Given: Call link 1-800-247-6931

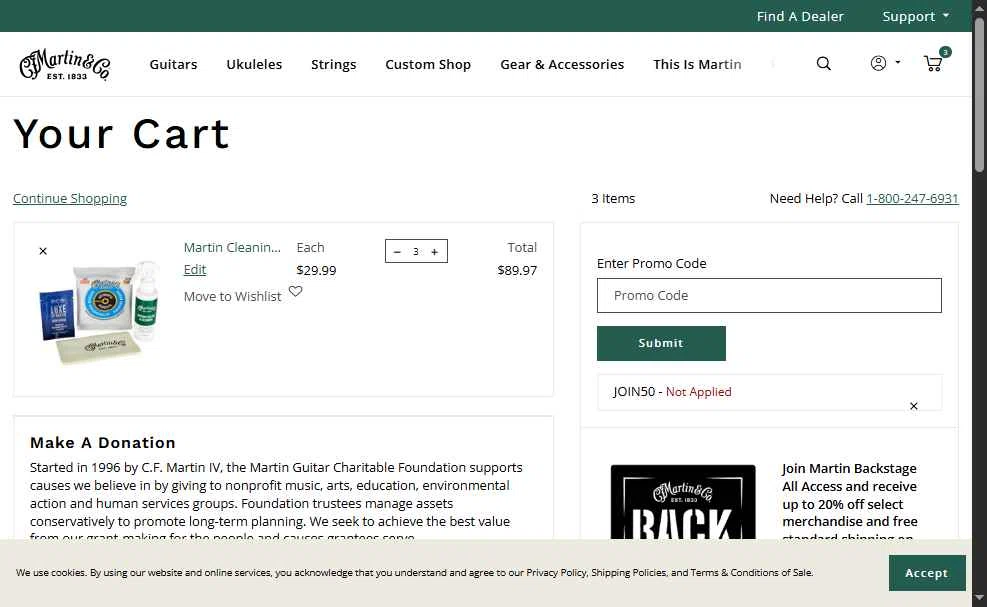Looking at the screenshot, I should (912, 198).
